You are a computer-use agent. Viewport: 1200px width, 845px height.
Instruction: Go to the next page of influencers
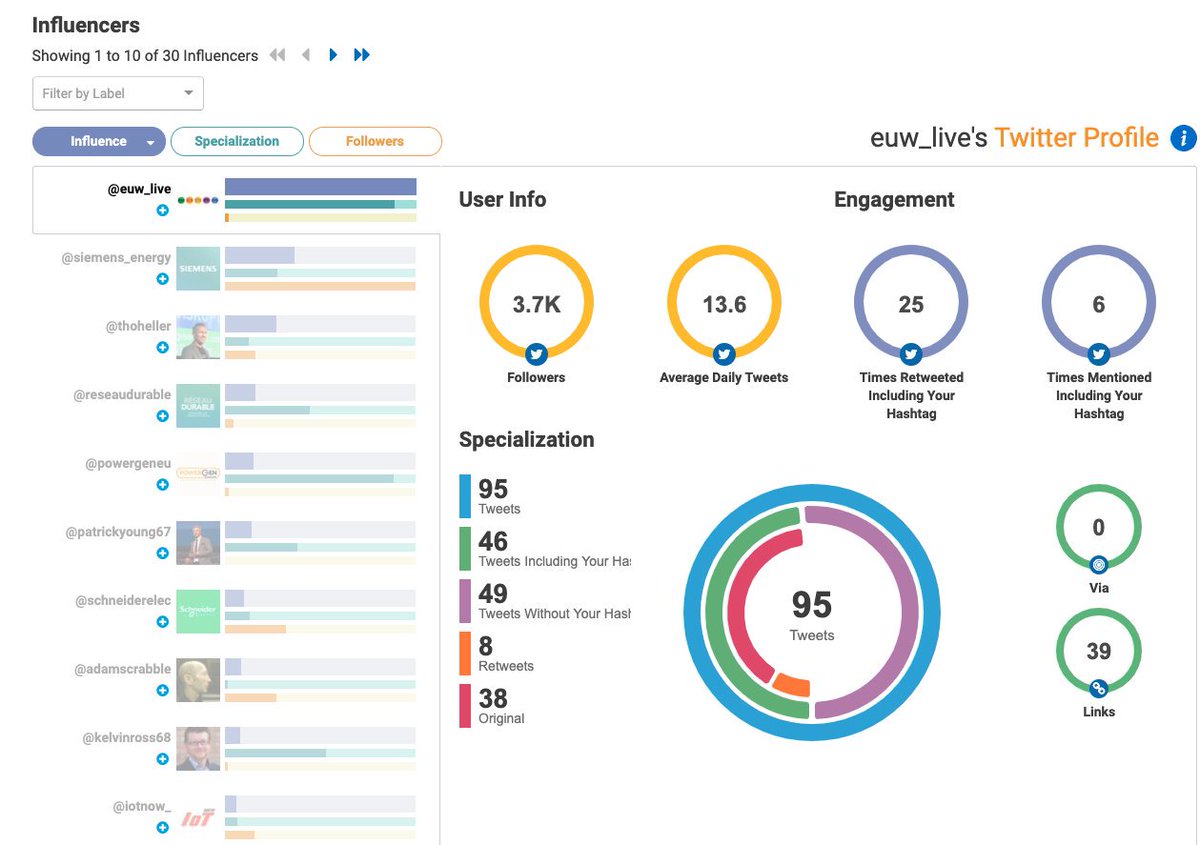333,55
